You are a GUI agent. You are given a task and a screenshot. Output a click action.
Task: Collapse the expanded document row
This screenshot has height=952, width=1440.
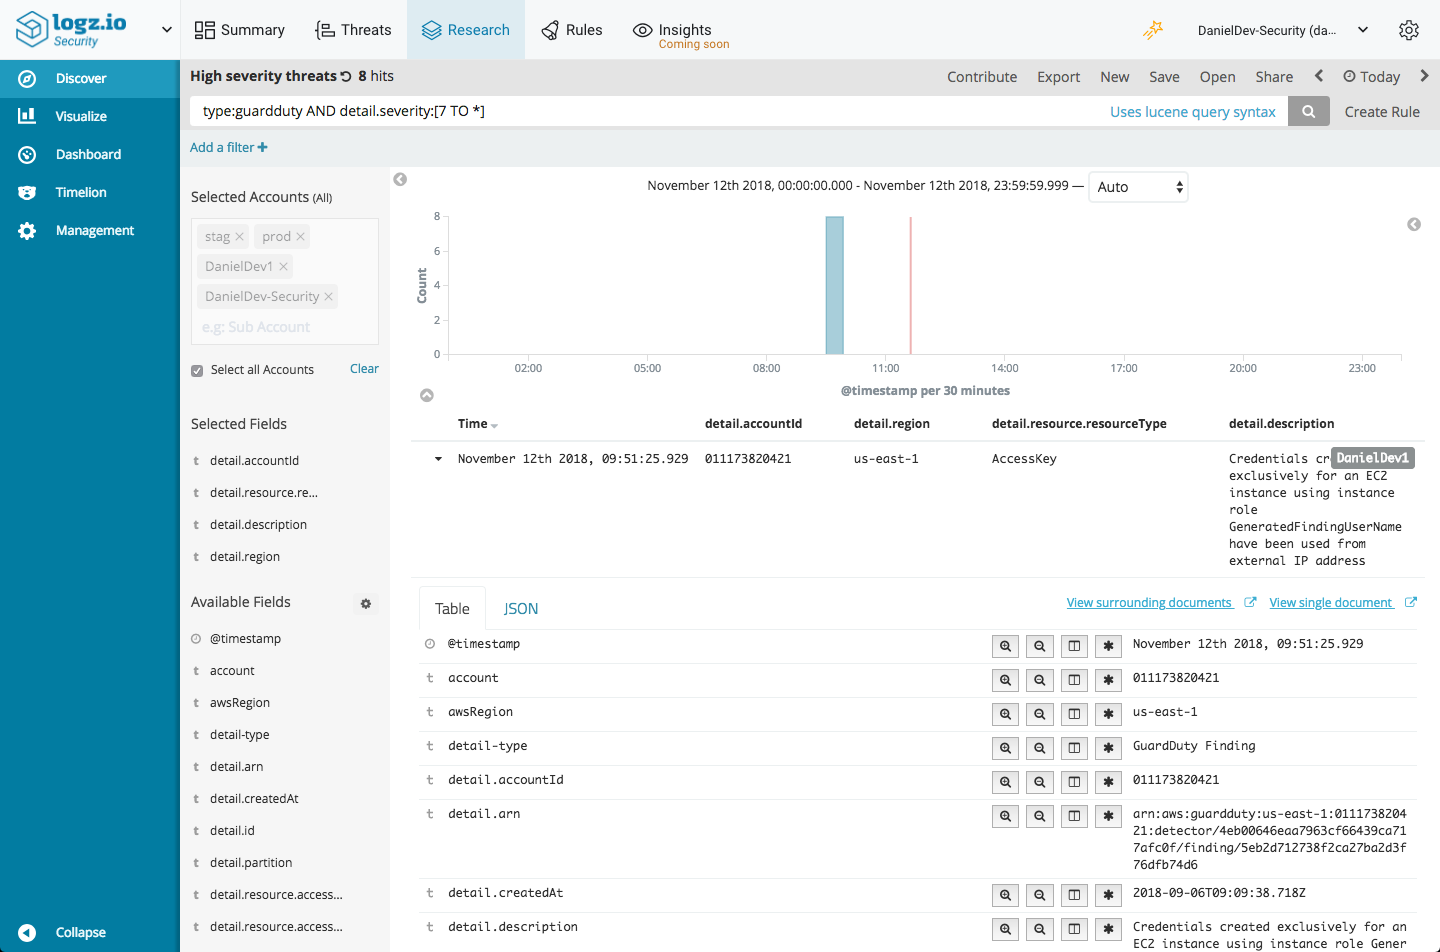[438, 459]
